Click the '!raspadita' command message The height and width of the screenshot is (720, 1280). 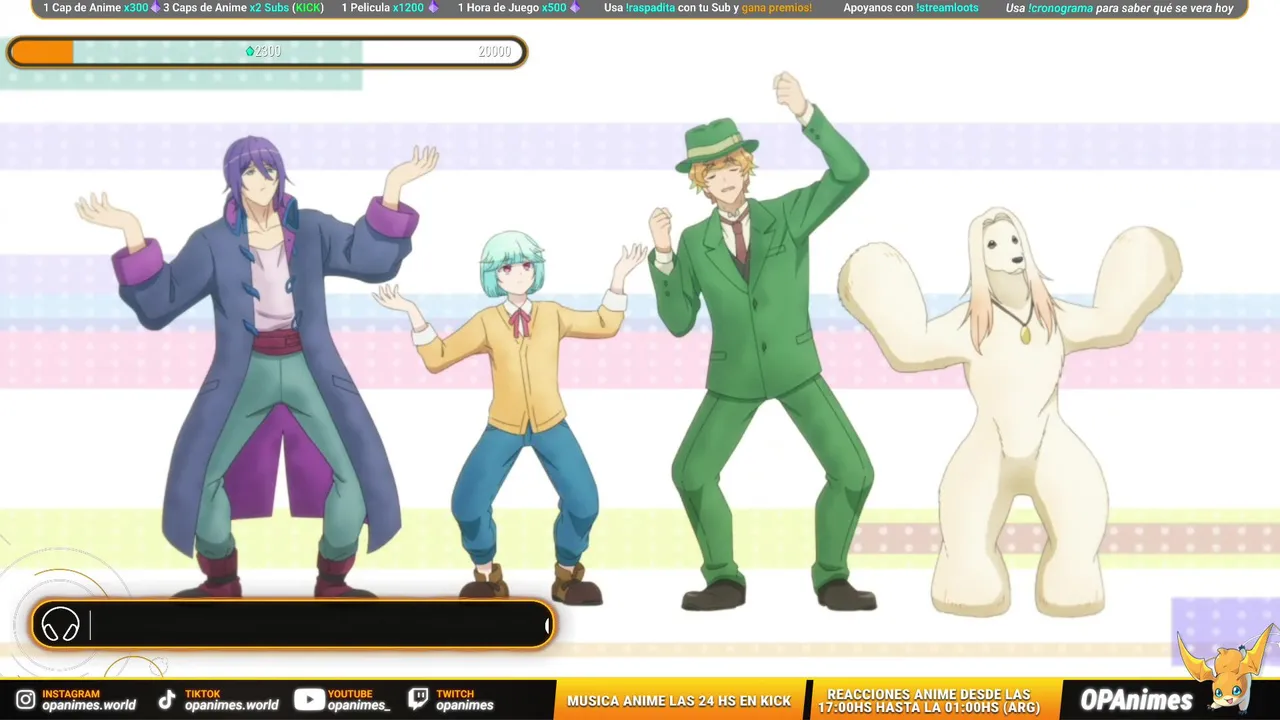(708, 8)
